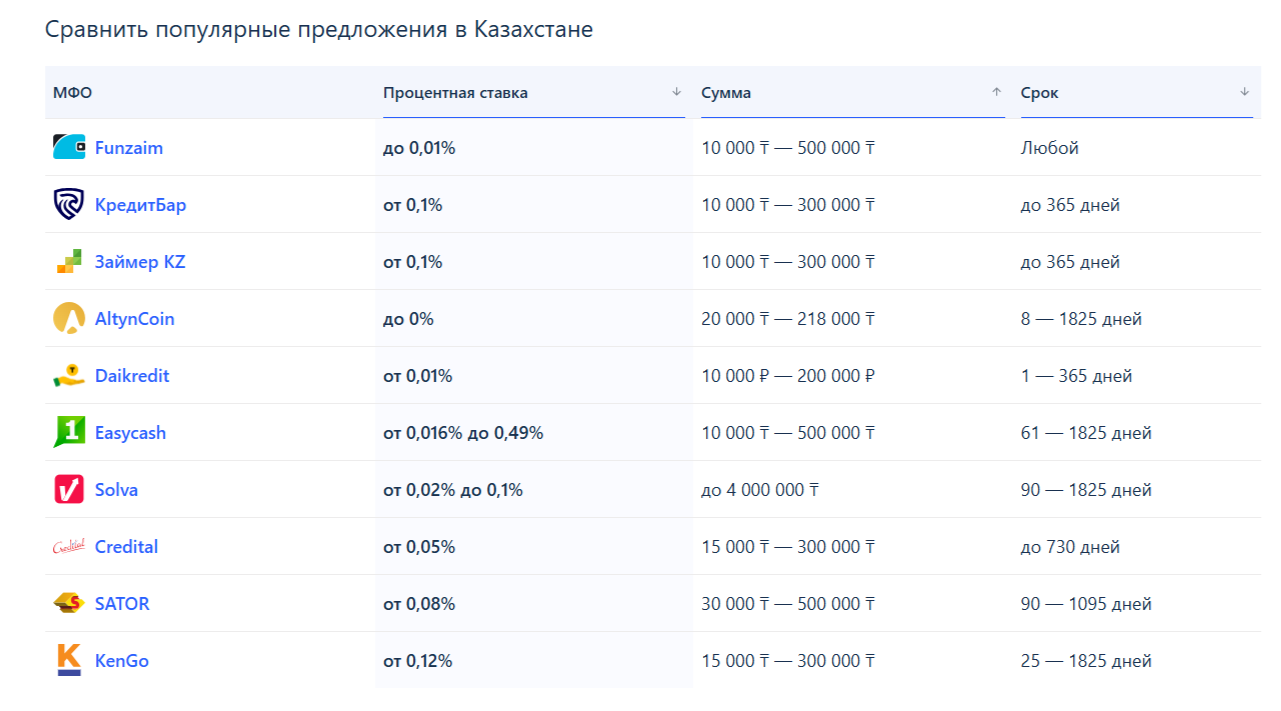This screenshot has height=711, width=1281.
Task: Click the МФО column header
Action: (x=72, y=93)
